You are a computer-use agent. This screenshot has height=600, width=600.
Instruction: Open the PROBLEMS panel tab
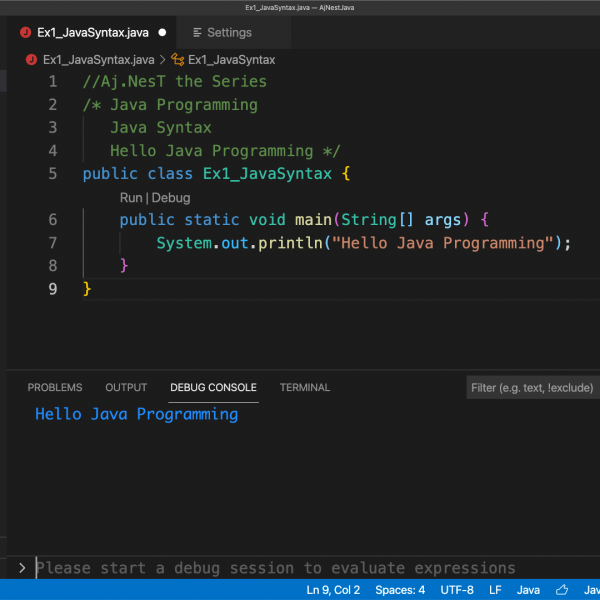(54, 388)
